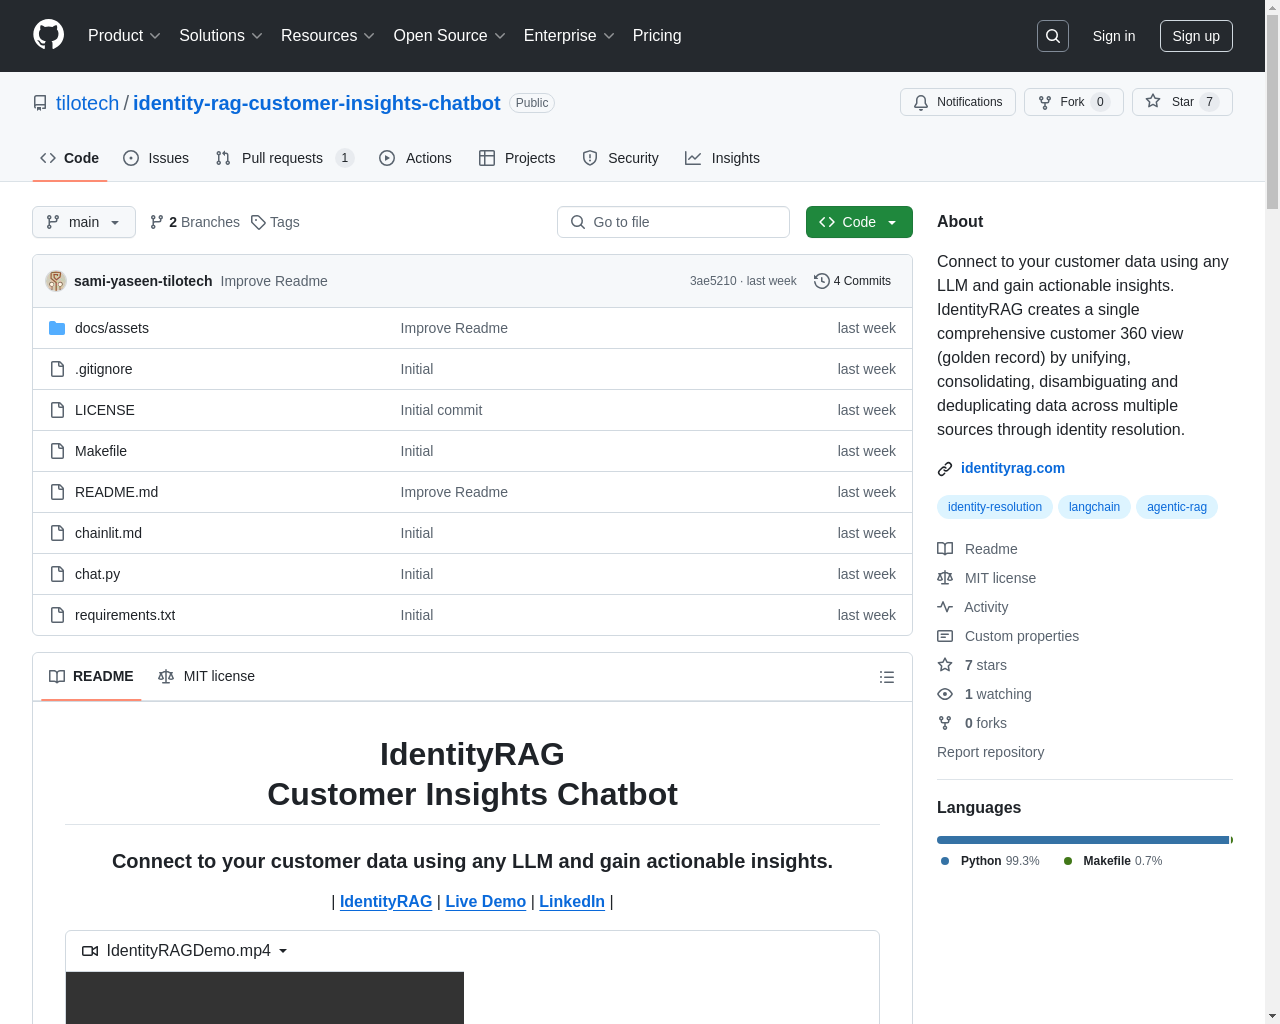
Task: Focus the Go to file search field
Action: pyautogui.click(x=673, y=222)
